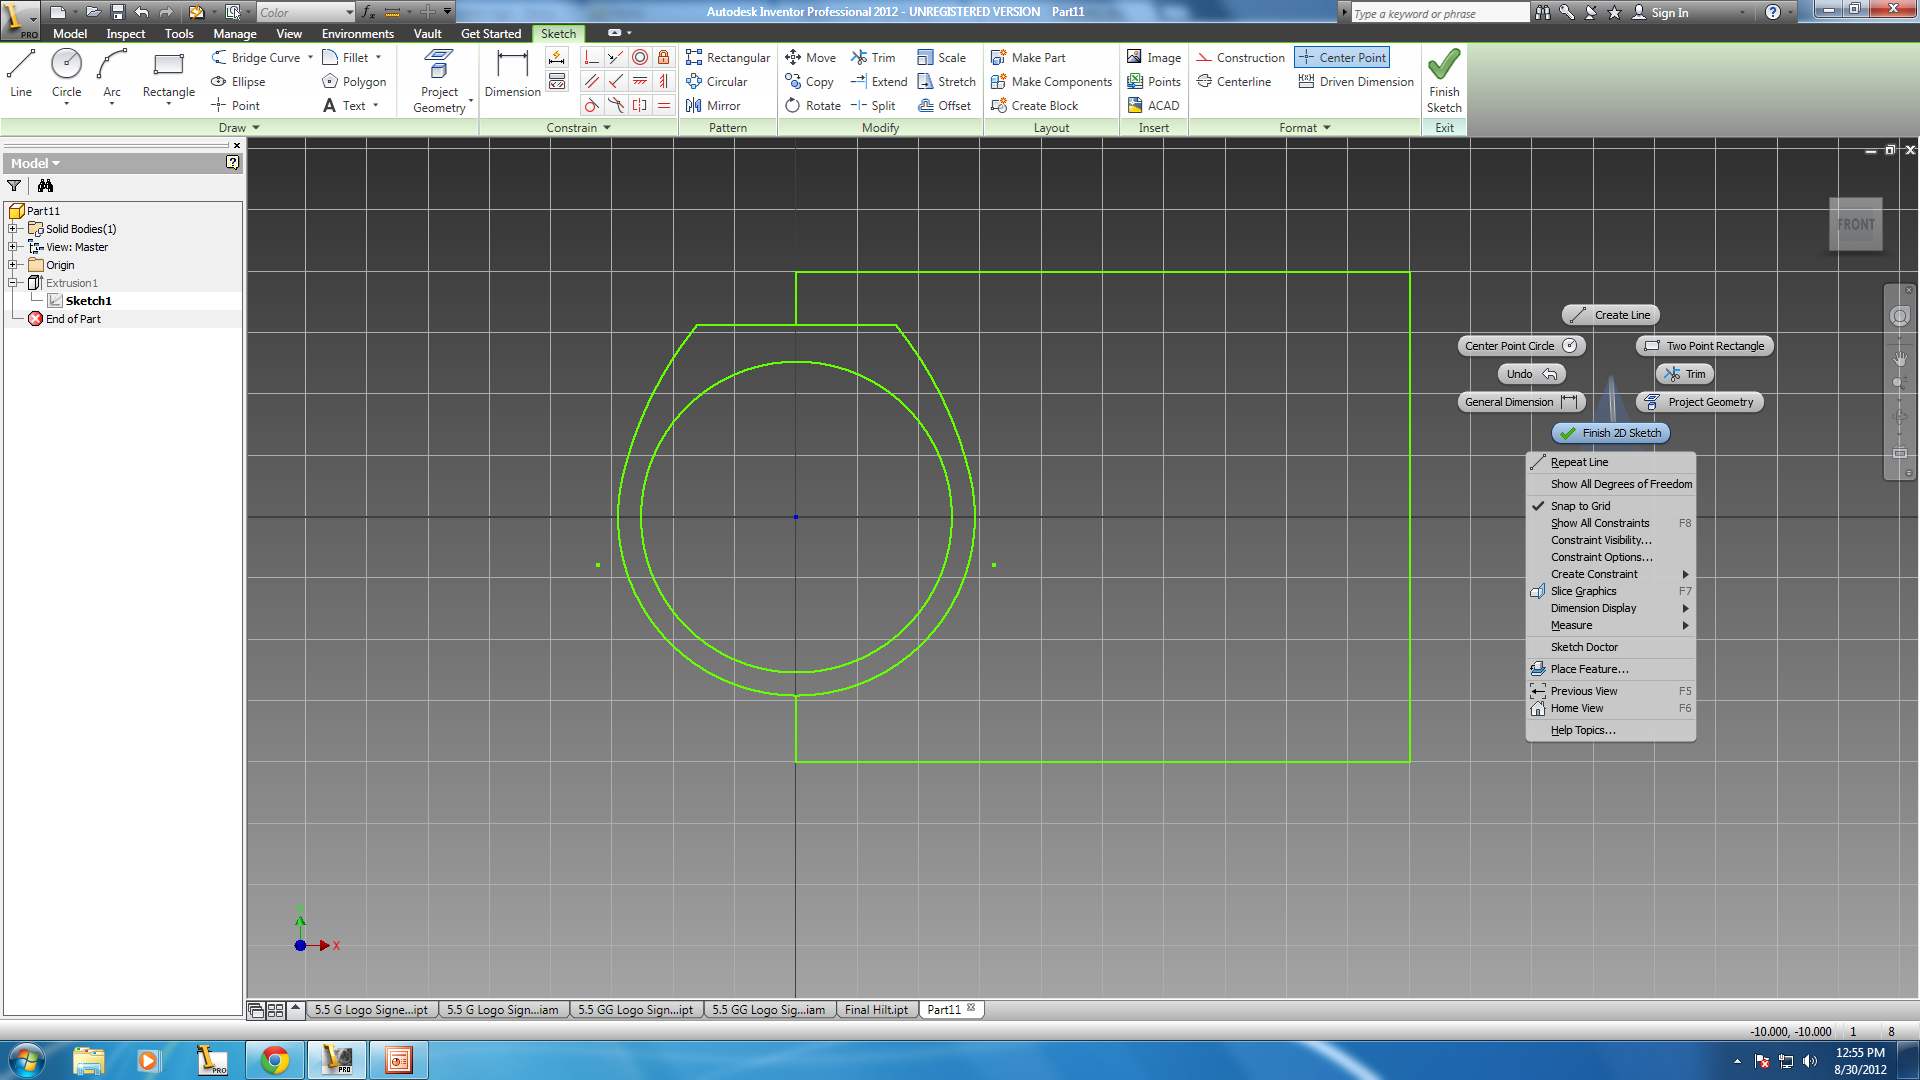Select the Arc draw tool
The width and height of the screenshot is (1920, 1080).
pyautogui.click(x=112, y=75)
